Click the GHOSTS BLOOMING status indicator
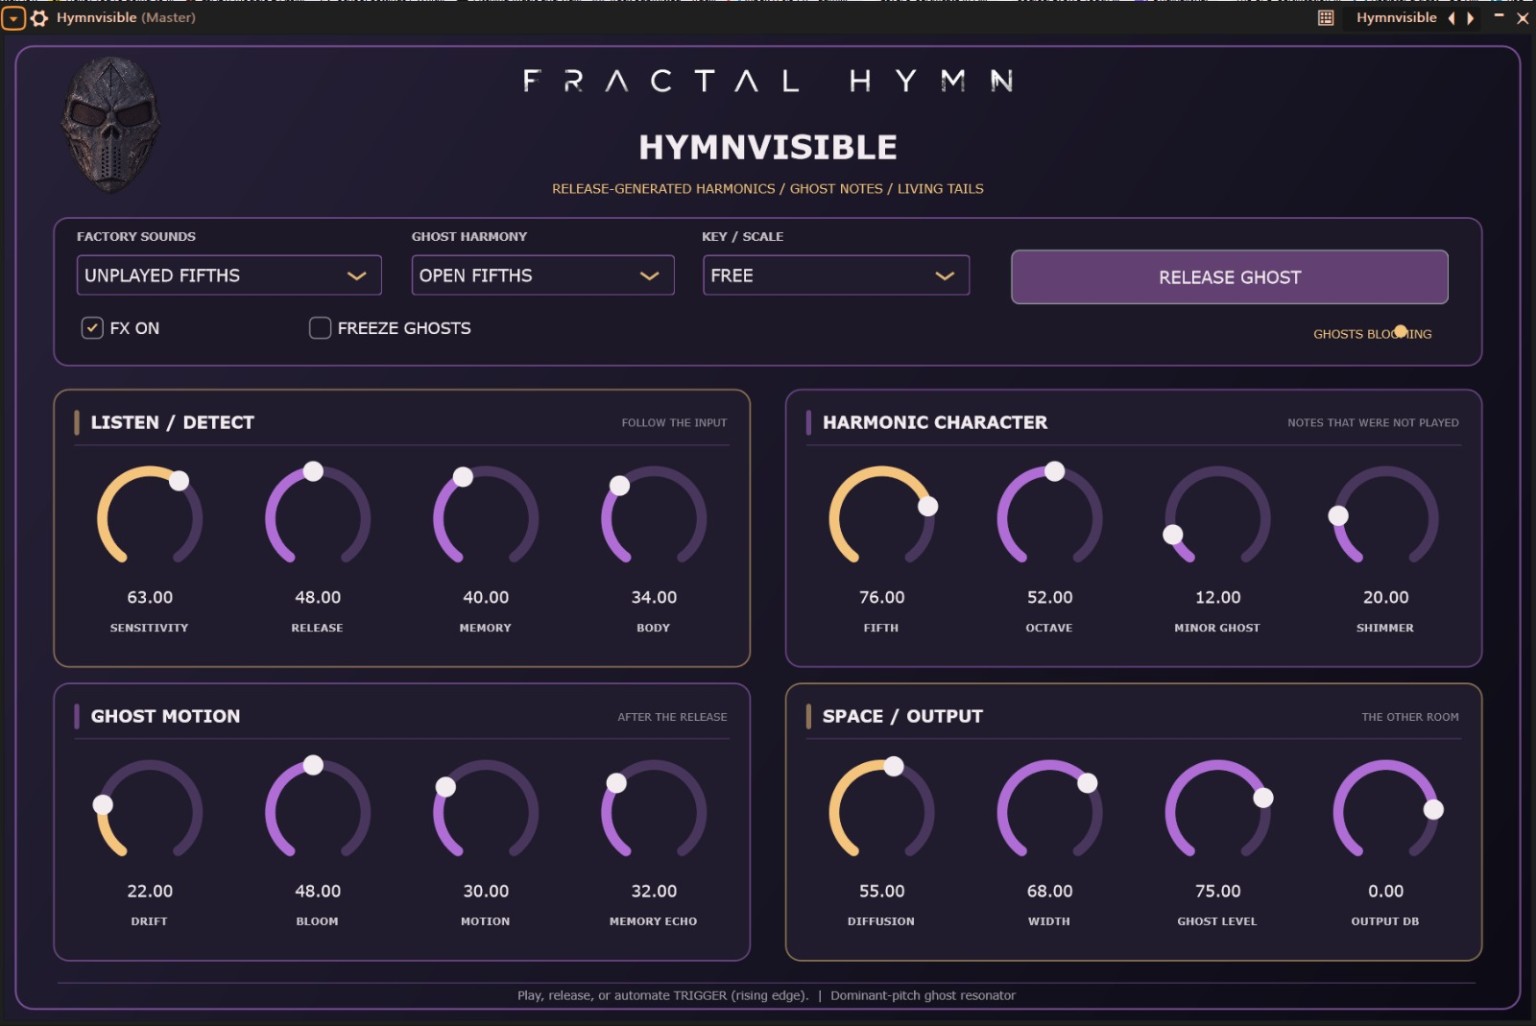Viewport: 1536px width, 1026px height. coord(1372,334)
